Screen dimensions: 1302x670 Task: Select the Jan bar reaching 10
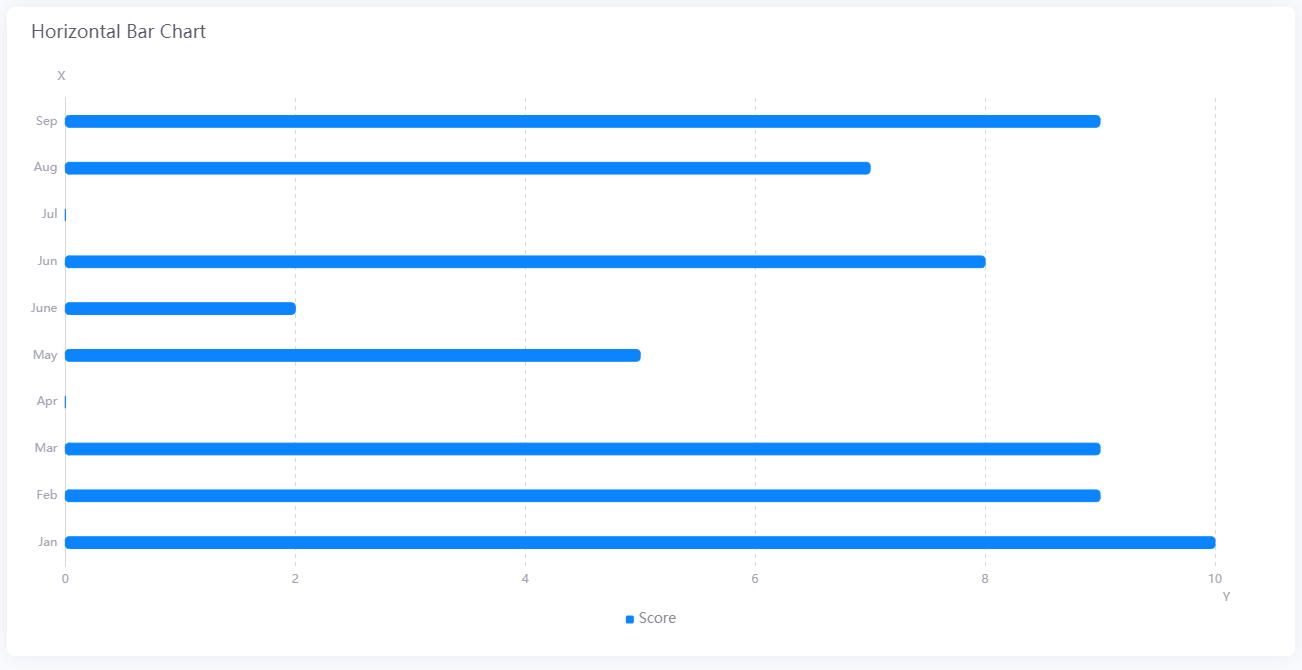640,543
